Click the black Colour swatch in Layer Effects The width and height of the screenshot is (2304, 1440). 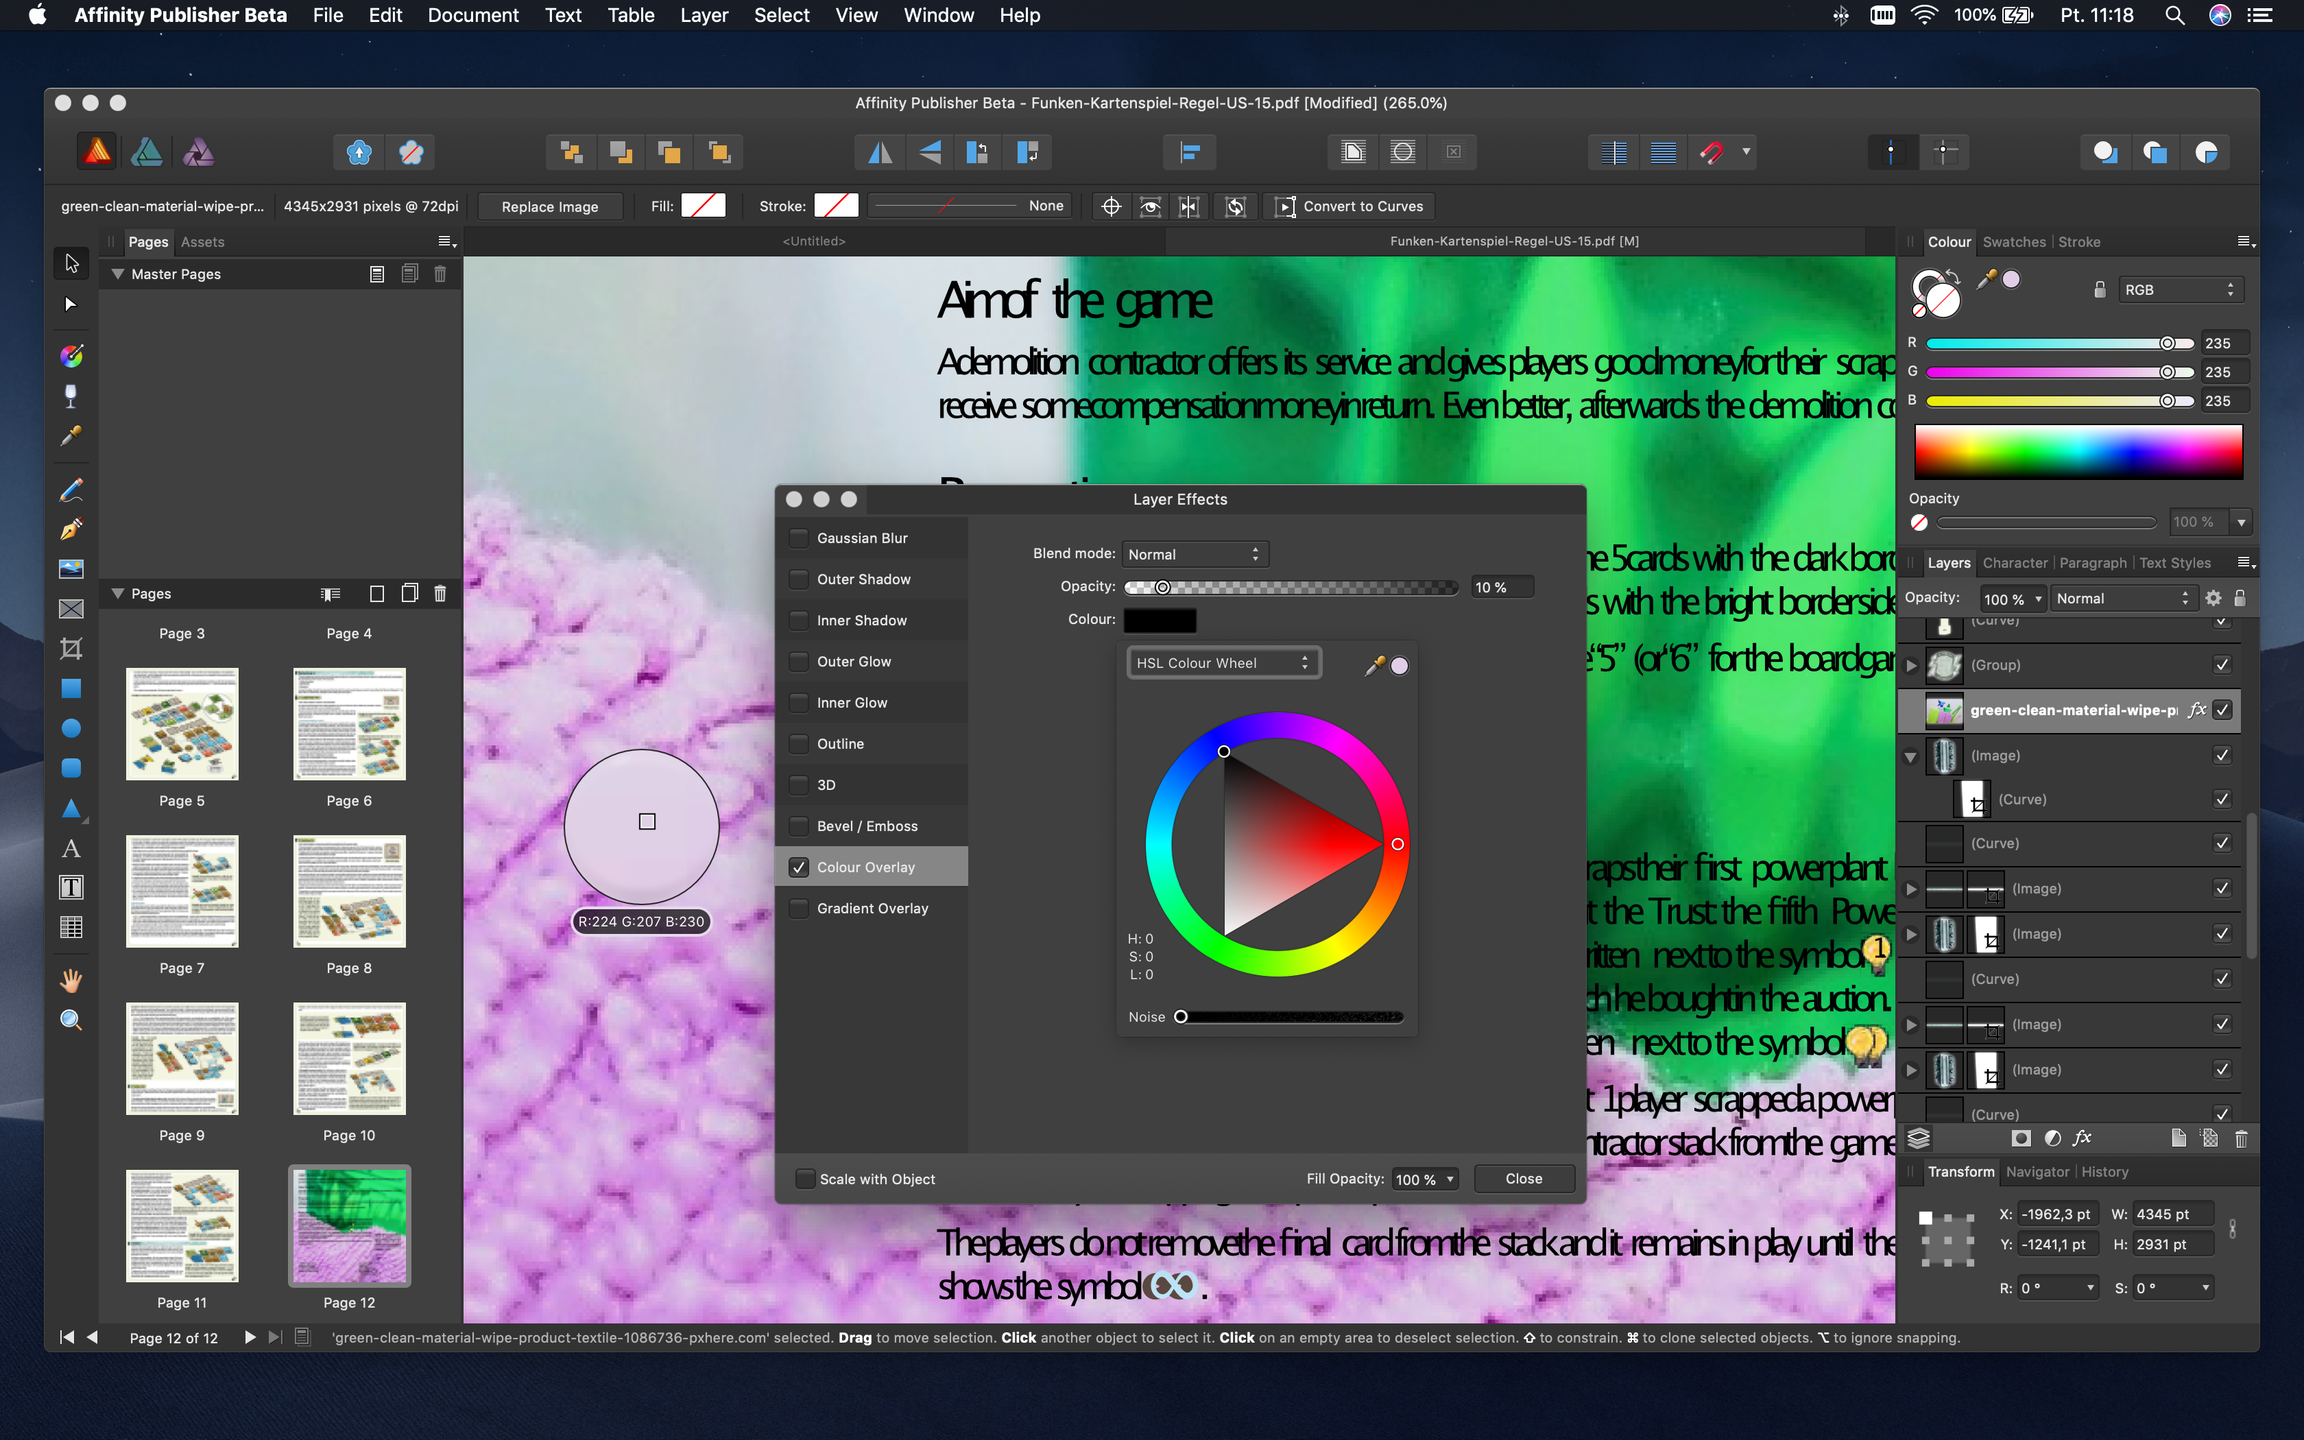coord(1160,620)
